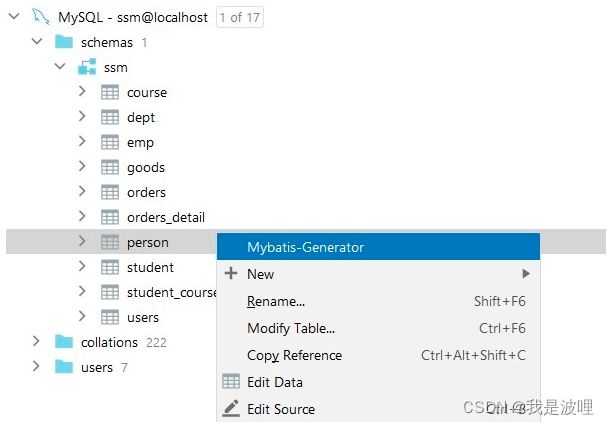Select the 'person' table name

point(148,243)
